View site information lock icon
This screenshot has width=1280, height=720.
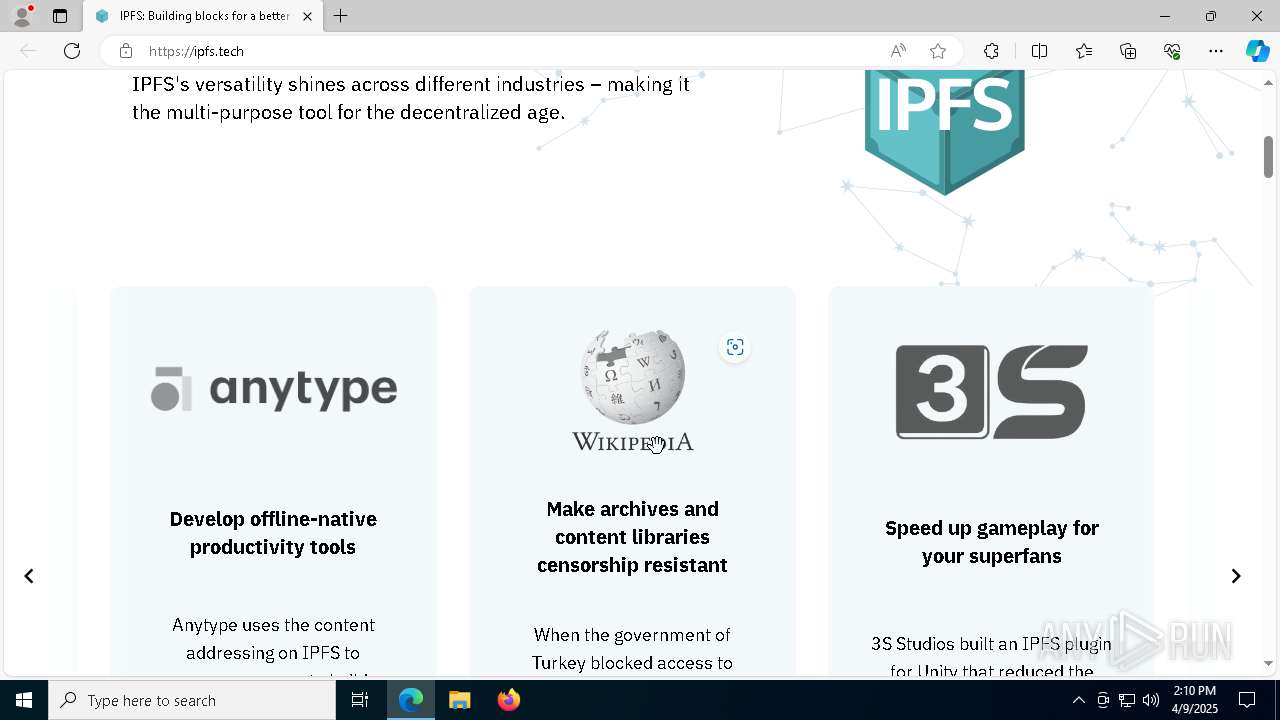click(125, 51)
